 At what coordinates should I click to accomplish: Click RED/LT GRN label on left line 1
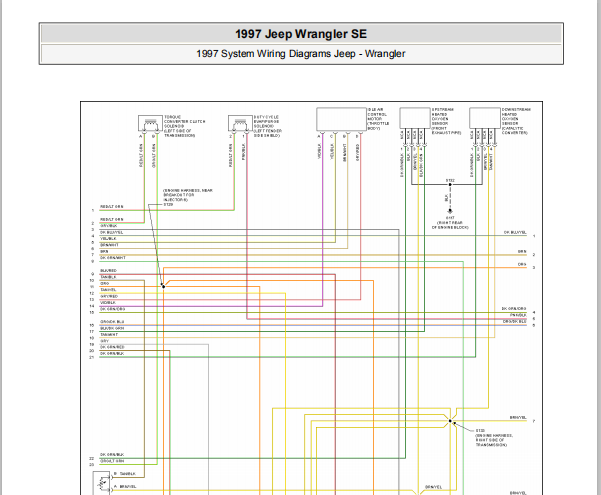(112, 207)
